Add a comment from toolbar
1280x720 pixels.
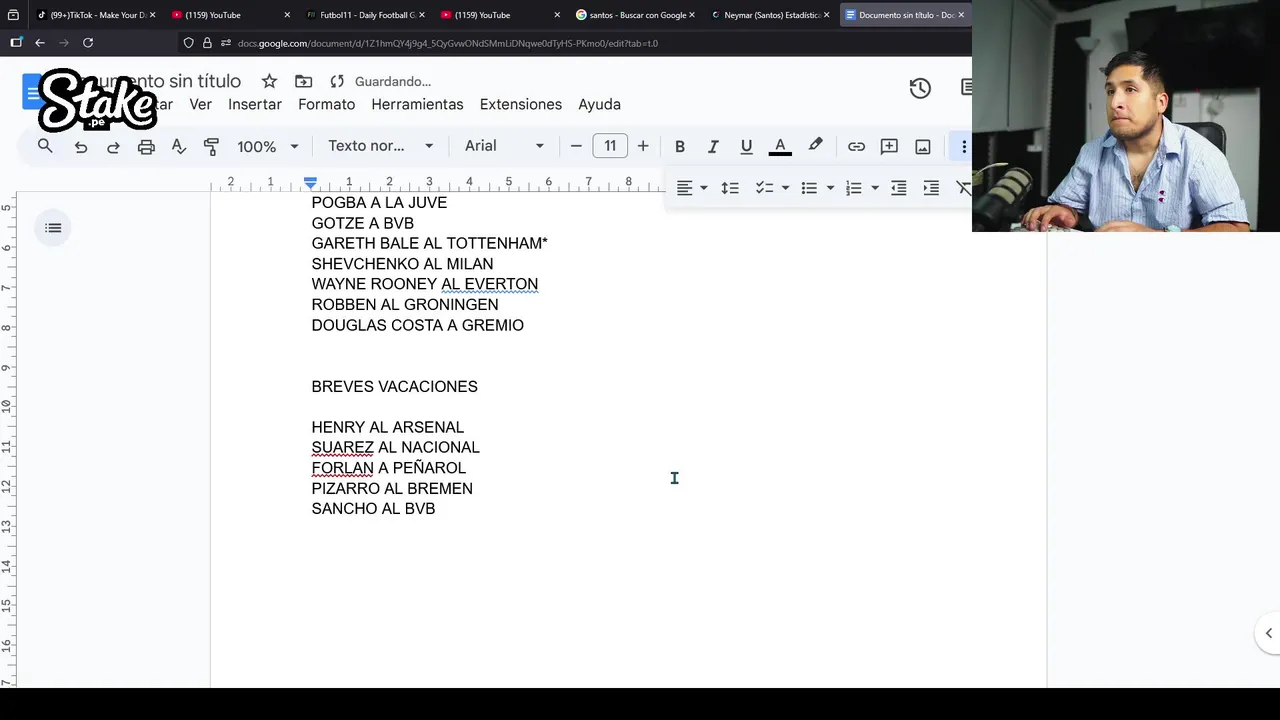pos(889,146)
